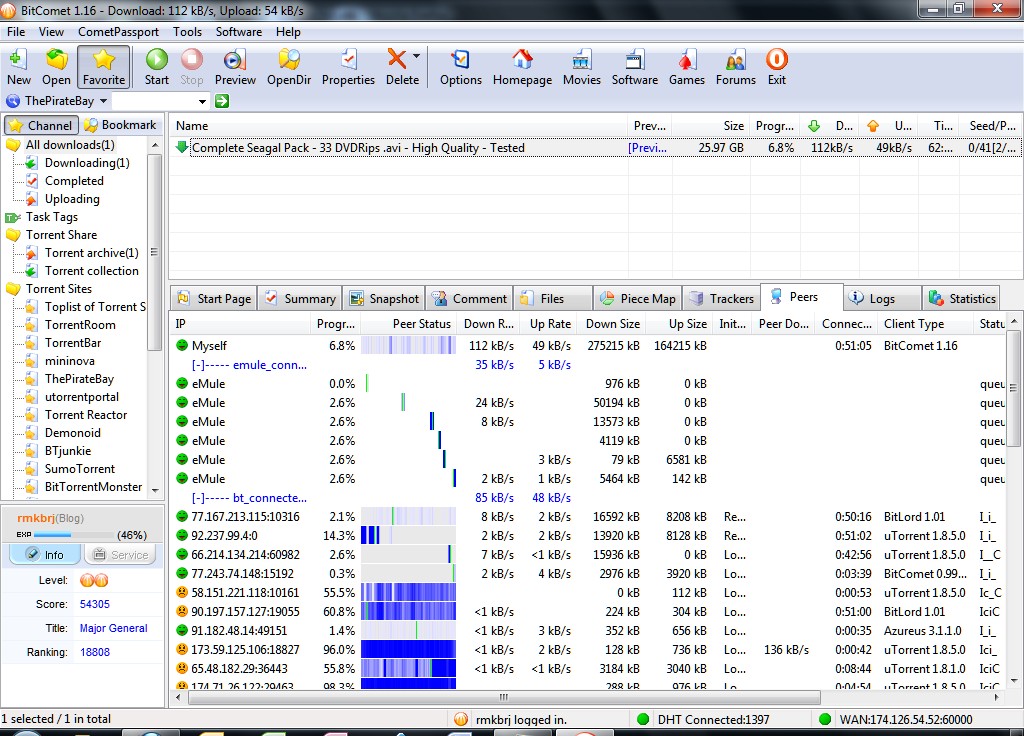Open the Tools menu
This screenshot has width=1024, height=736.
coord(187,31)
